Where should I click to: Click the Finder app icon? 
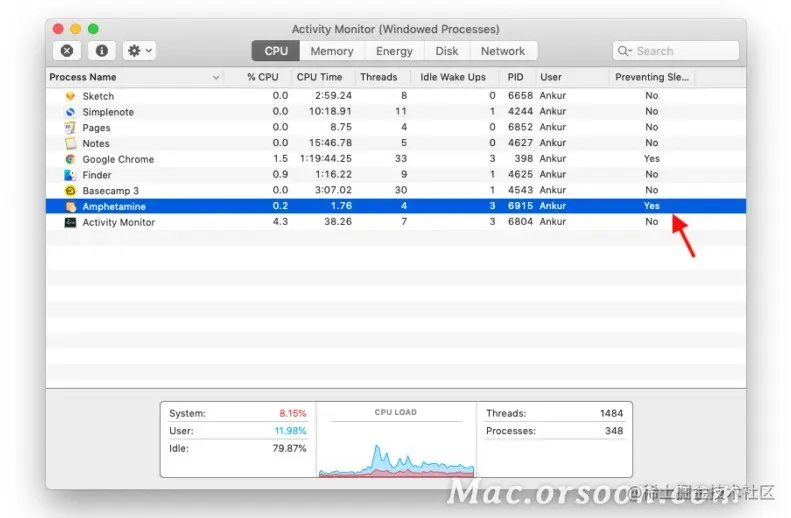pos(70,175)
